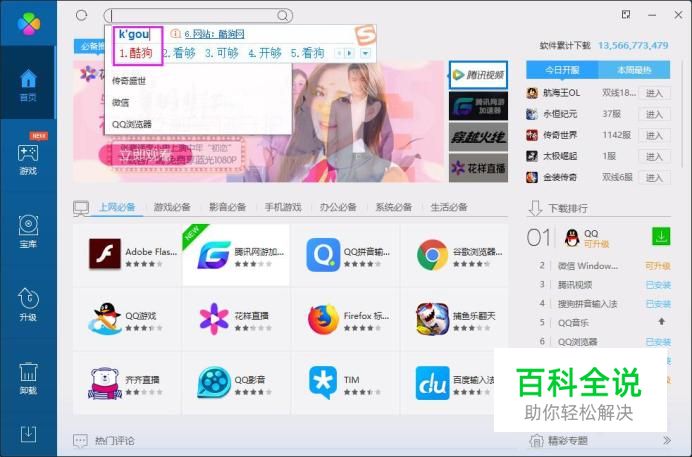
Task: Select IME candidate 1. 酷狗
Action: tap(136, 53)
